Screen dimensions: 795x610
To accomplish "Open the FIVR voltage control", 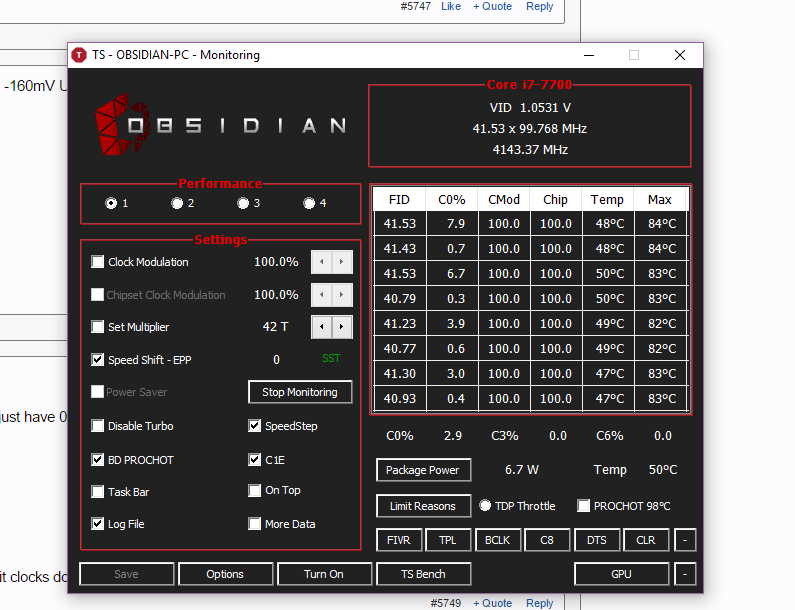I will click(399, 540).
